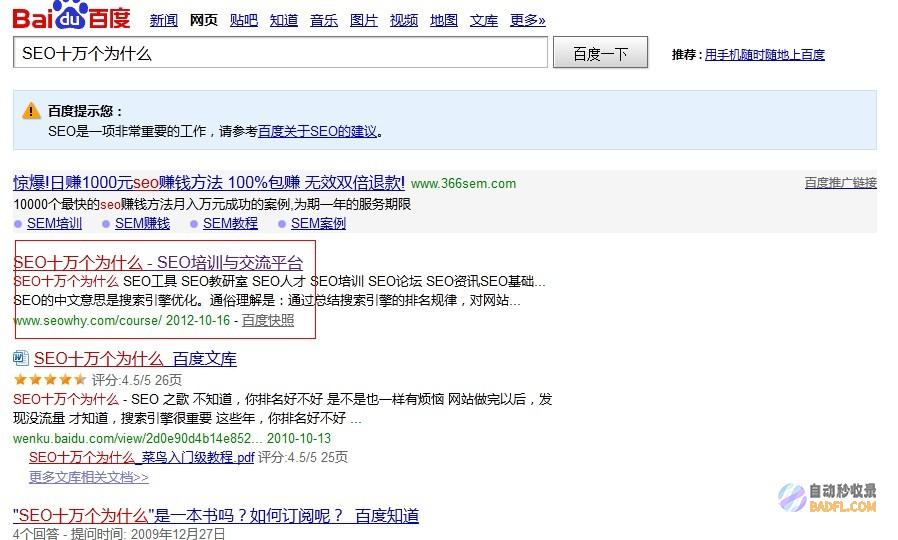
Task: Click the www.seowhy.com/course/ URL text
Action: pos(88,320)
